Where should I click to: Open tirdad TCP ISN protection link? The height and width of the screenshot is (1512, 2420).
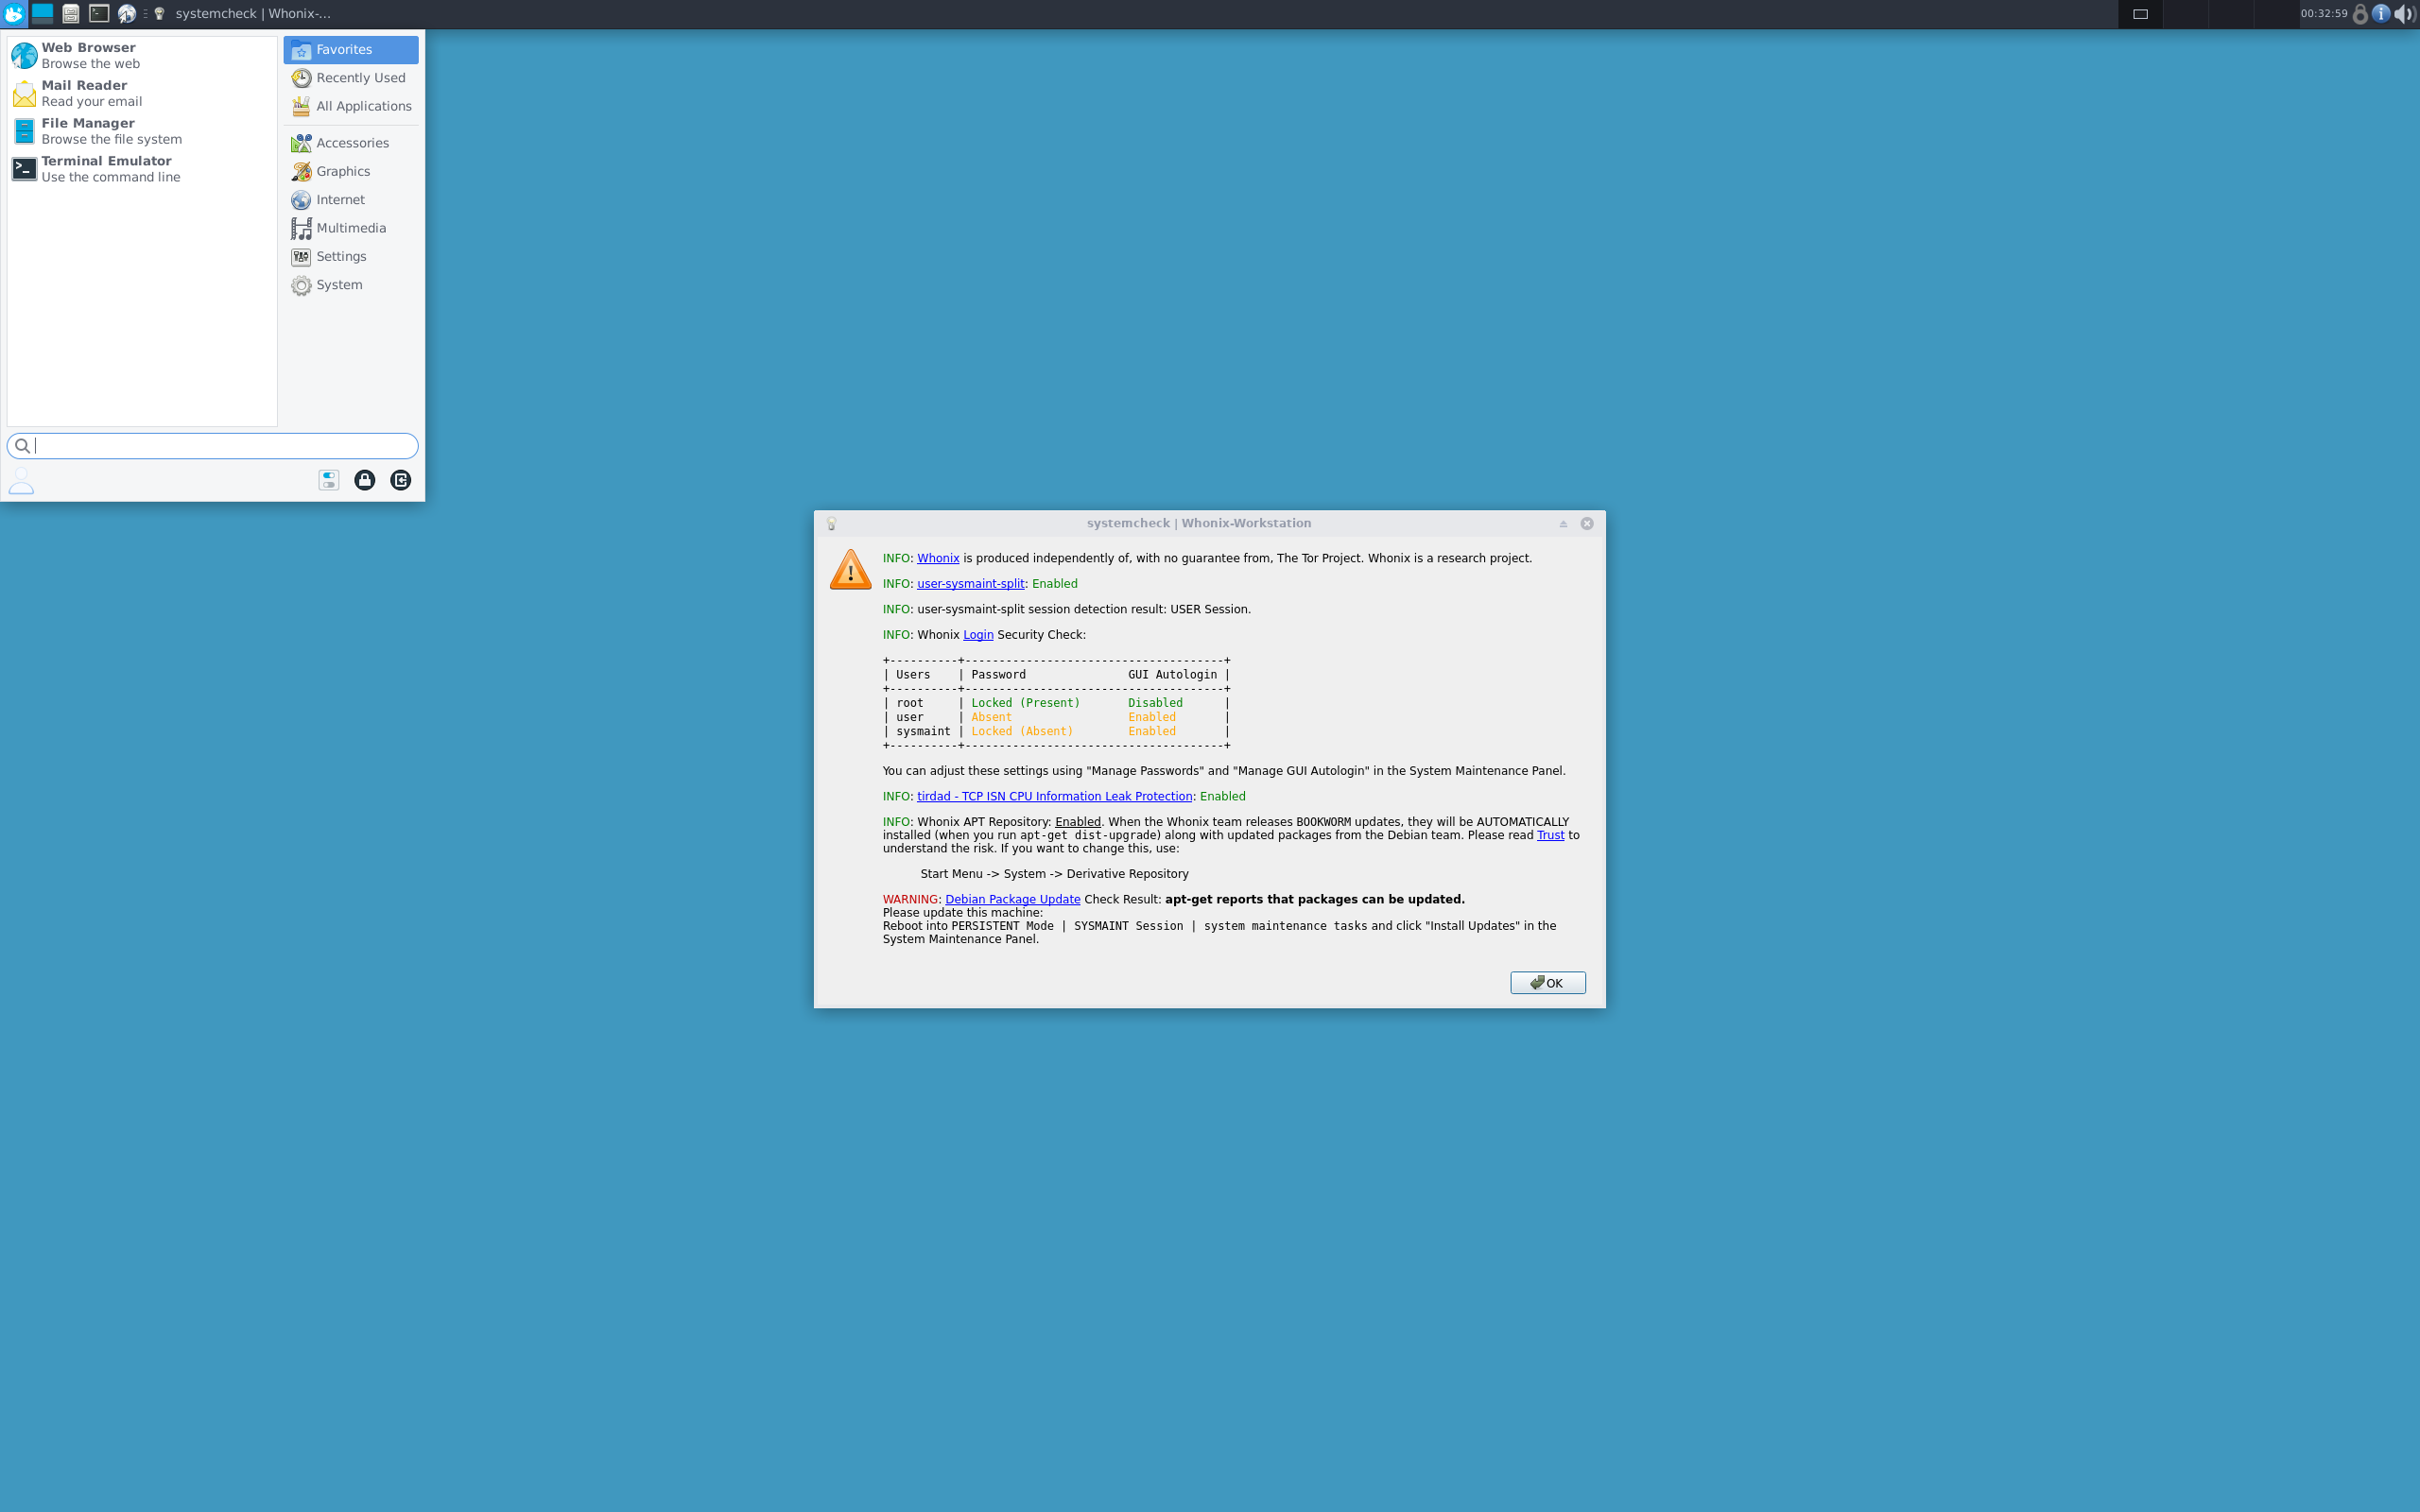click(1054, 797)
